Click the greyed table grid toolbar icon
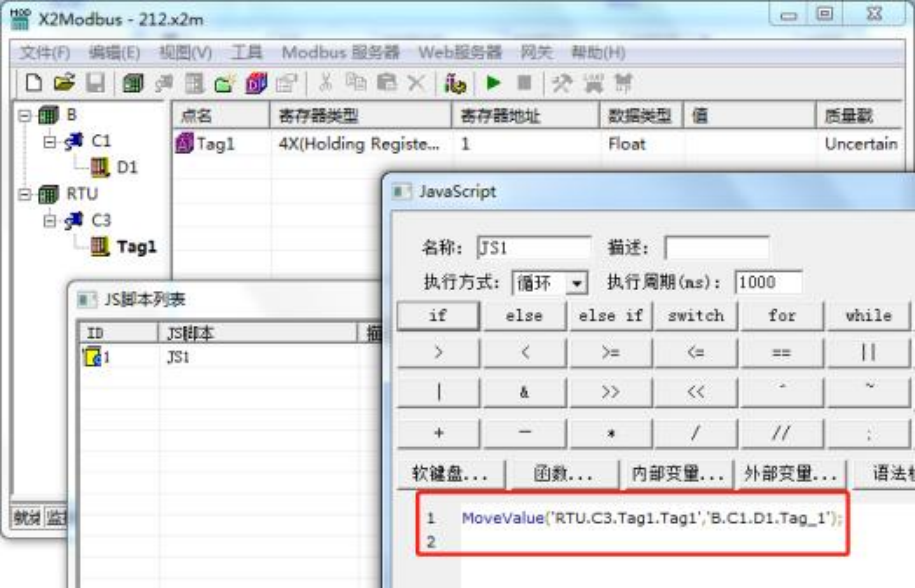 [194, 83]
